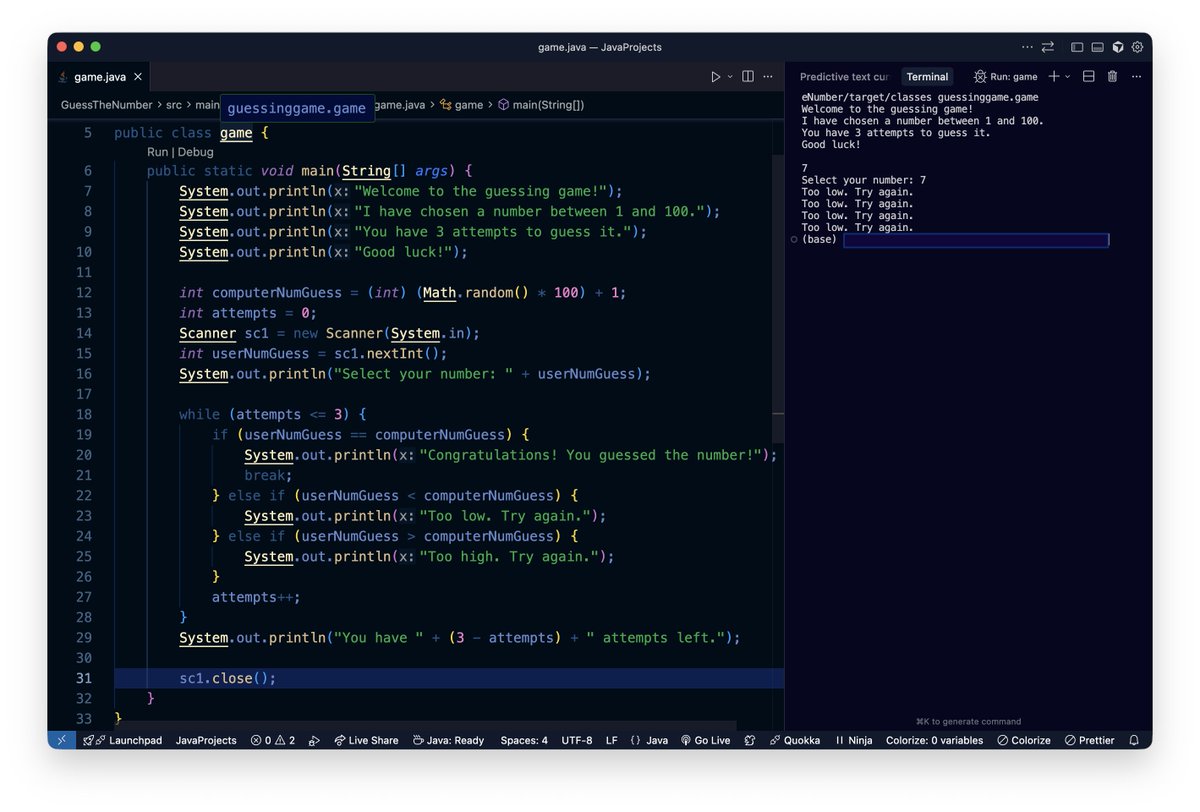Click the title bar swap arrows icon
The width and height of the screenshot is (1200, 812).
click(x=1048, y=47)
